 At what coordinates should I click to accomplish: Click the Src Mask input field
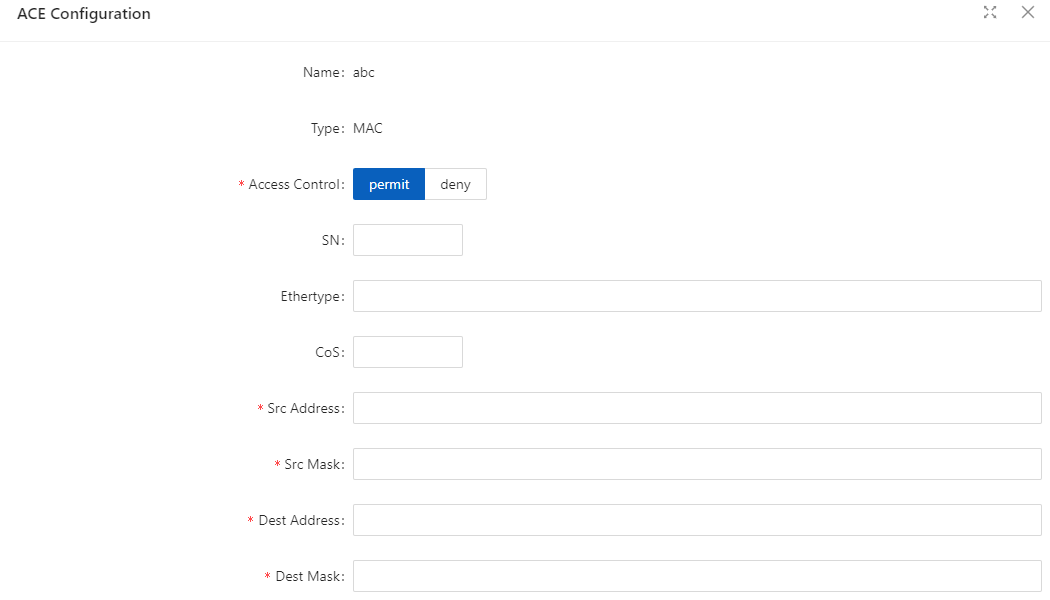click(697, 464)
